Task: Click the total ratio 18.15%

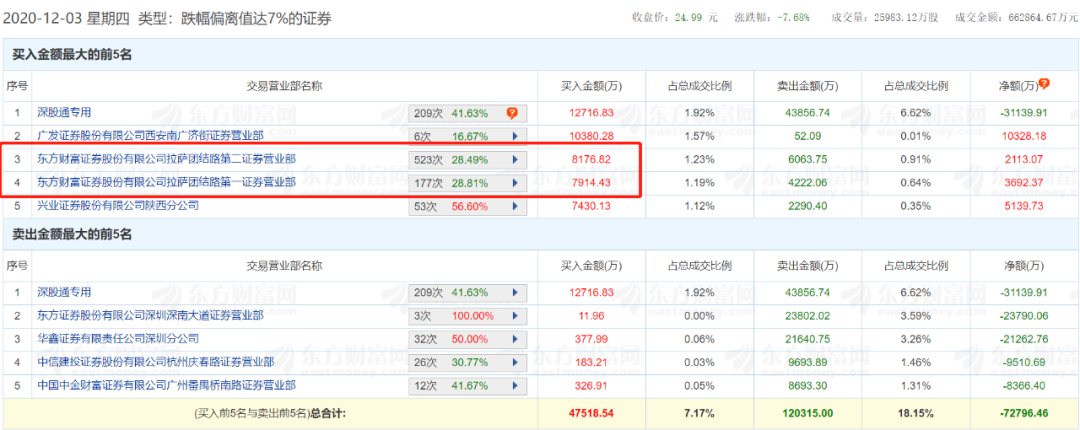Action: click(917, 413)
